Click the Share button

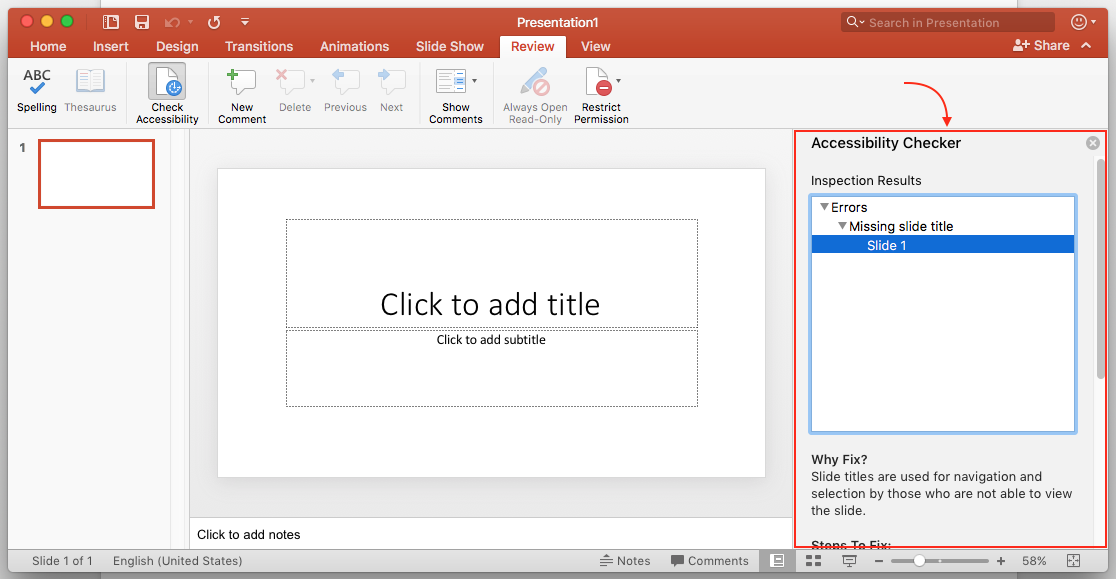click(x=1041, y=46)
